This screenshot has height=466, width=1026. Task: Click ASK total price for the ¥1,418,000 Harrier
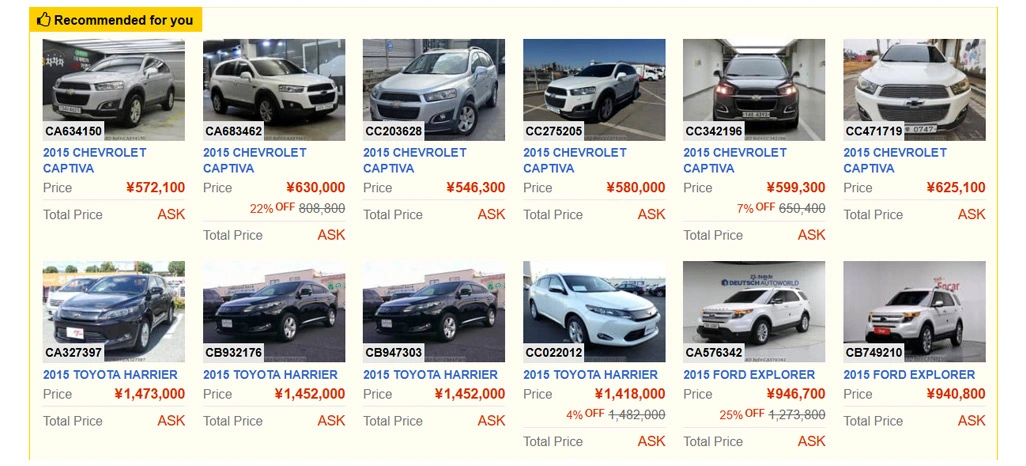(x=651, y=441)
